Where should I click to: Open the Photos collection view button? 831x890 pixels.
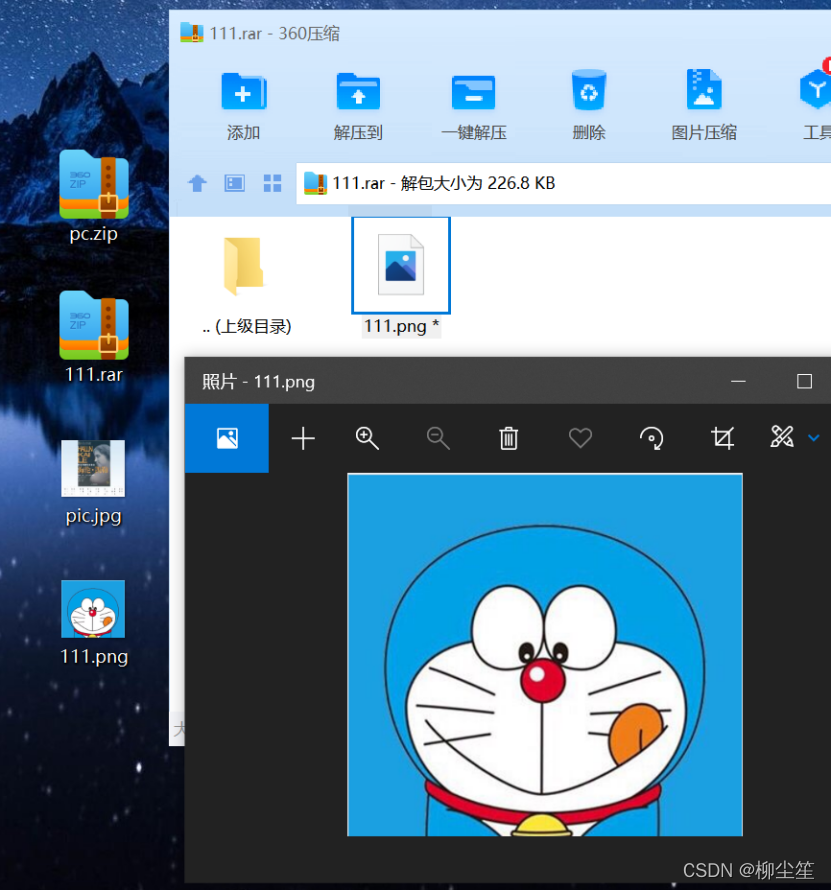227,438
